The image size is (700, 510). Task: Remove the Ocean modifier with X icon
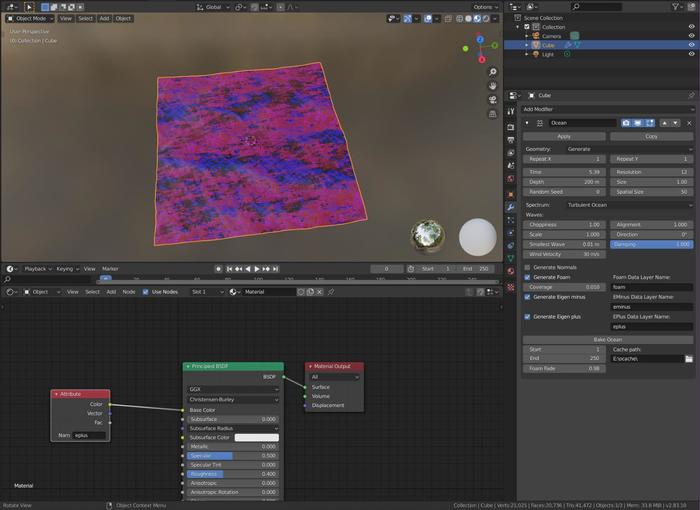(689, 123)
